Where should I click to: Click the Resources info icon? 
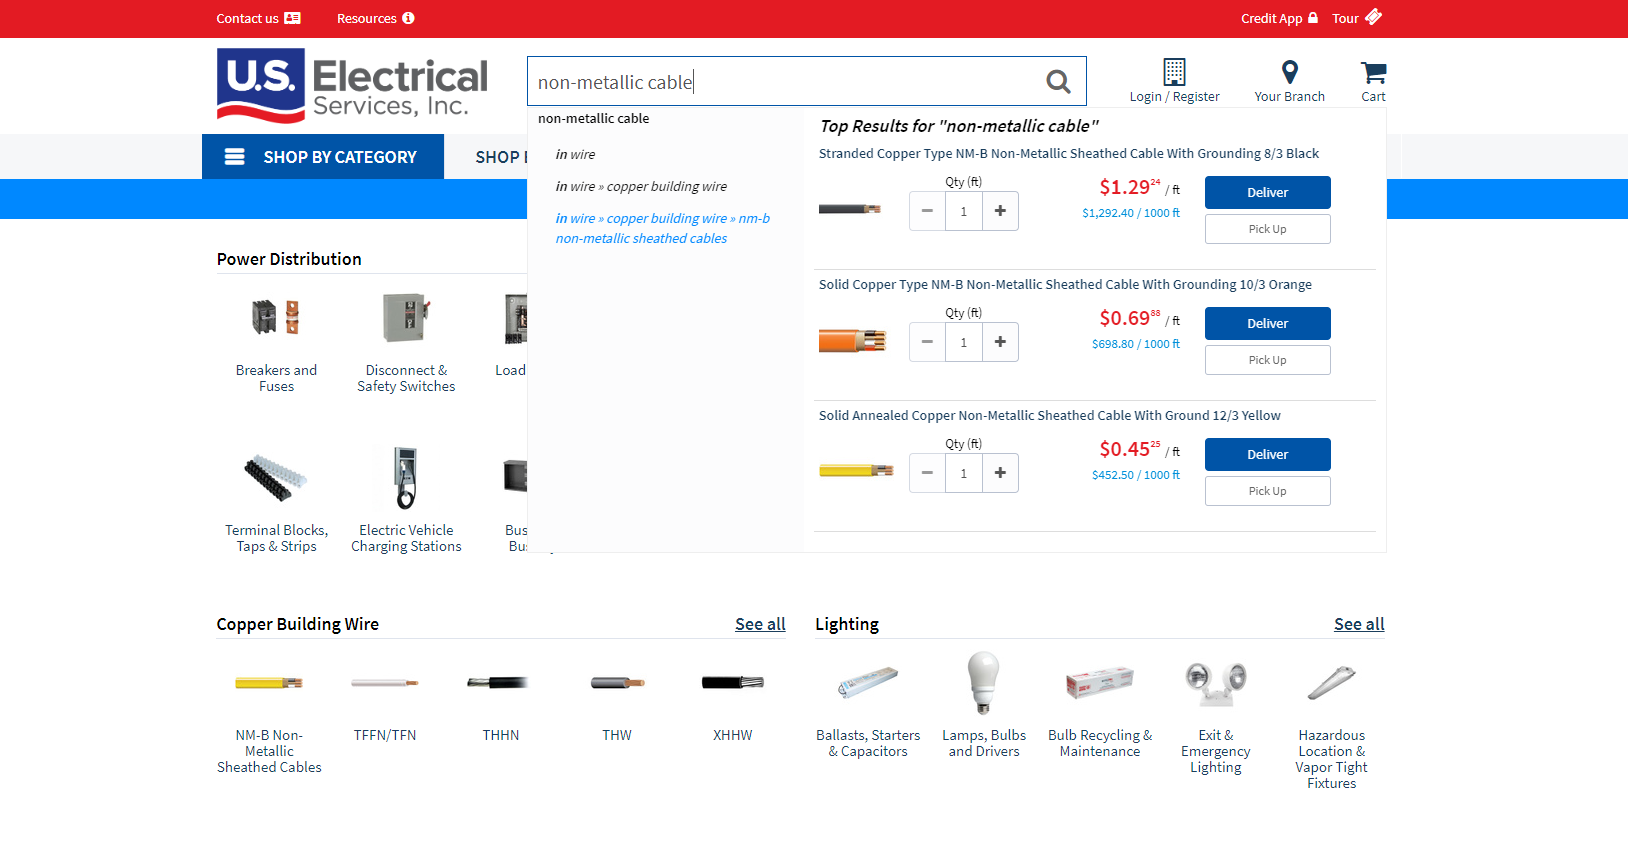point(408,18)
